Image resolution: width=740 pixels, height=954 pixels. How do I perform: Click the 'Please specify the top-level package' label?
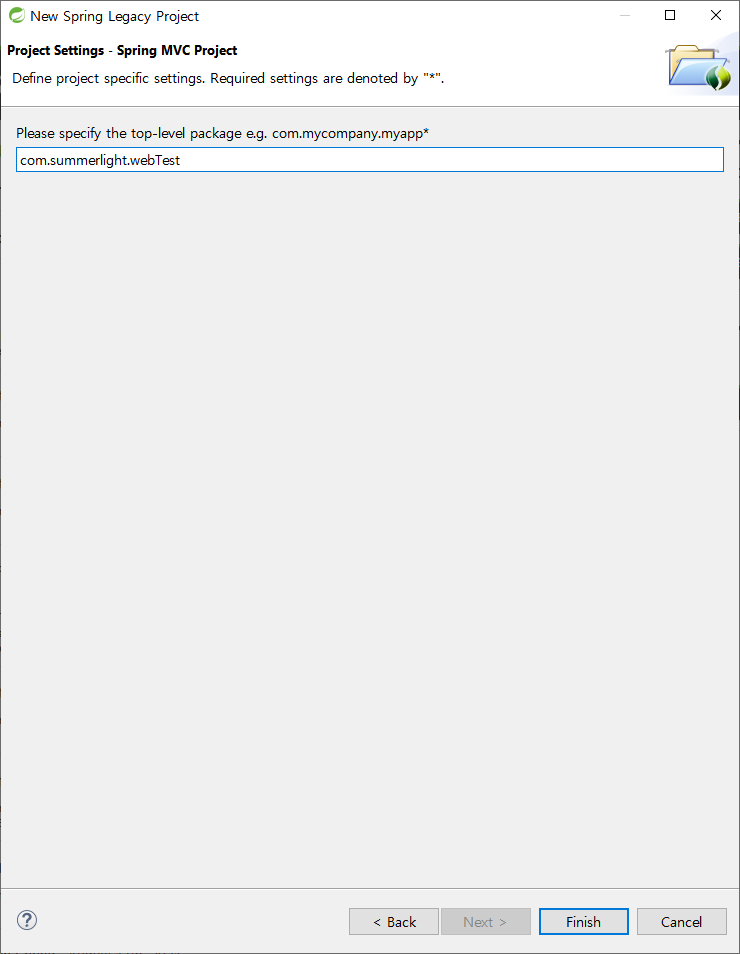point(223,133)
